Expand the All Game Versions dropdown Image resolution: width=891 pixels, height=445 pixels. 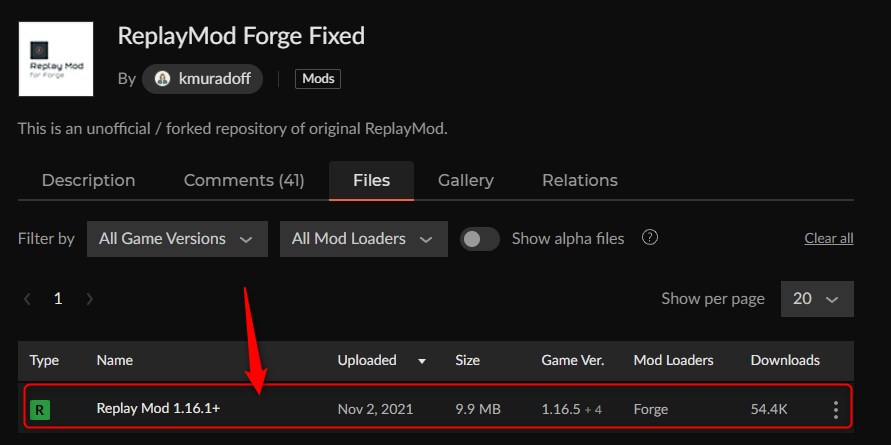(x=177, y=239)
